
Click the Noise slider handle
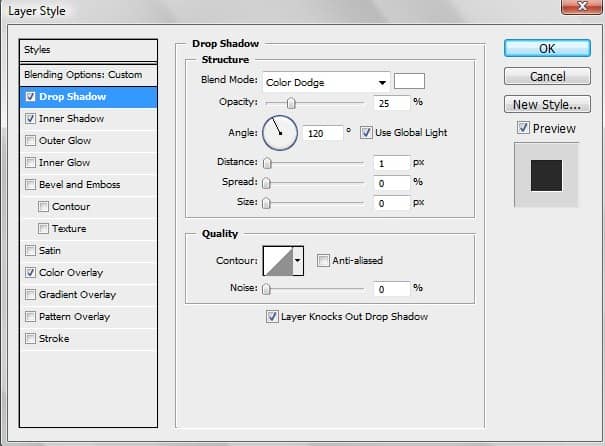[x=266, y=289]
